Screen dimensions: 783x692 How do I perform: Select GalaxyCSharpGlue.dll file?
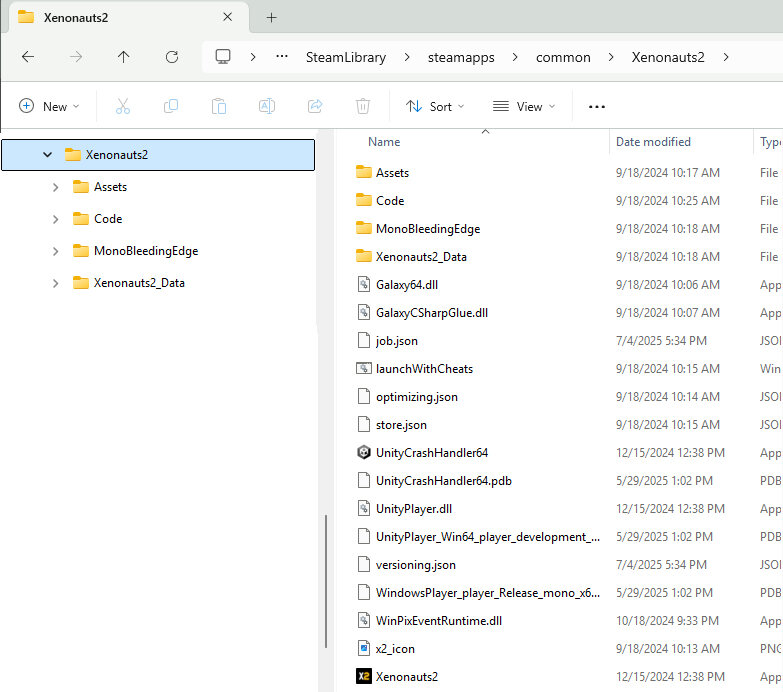[432, 313]
